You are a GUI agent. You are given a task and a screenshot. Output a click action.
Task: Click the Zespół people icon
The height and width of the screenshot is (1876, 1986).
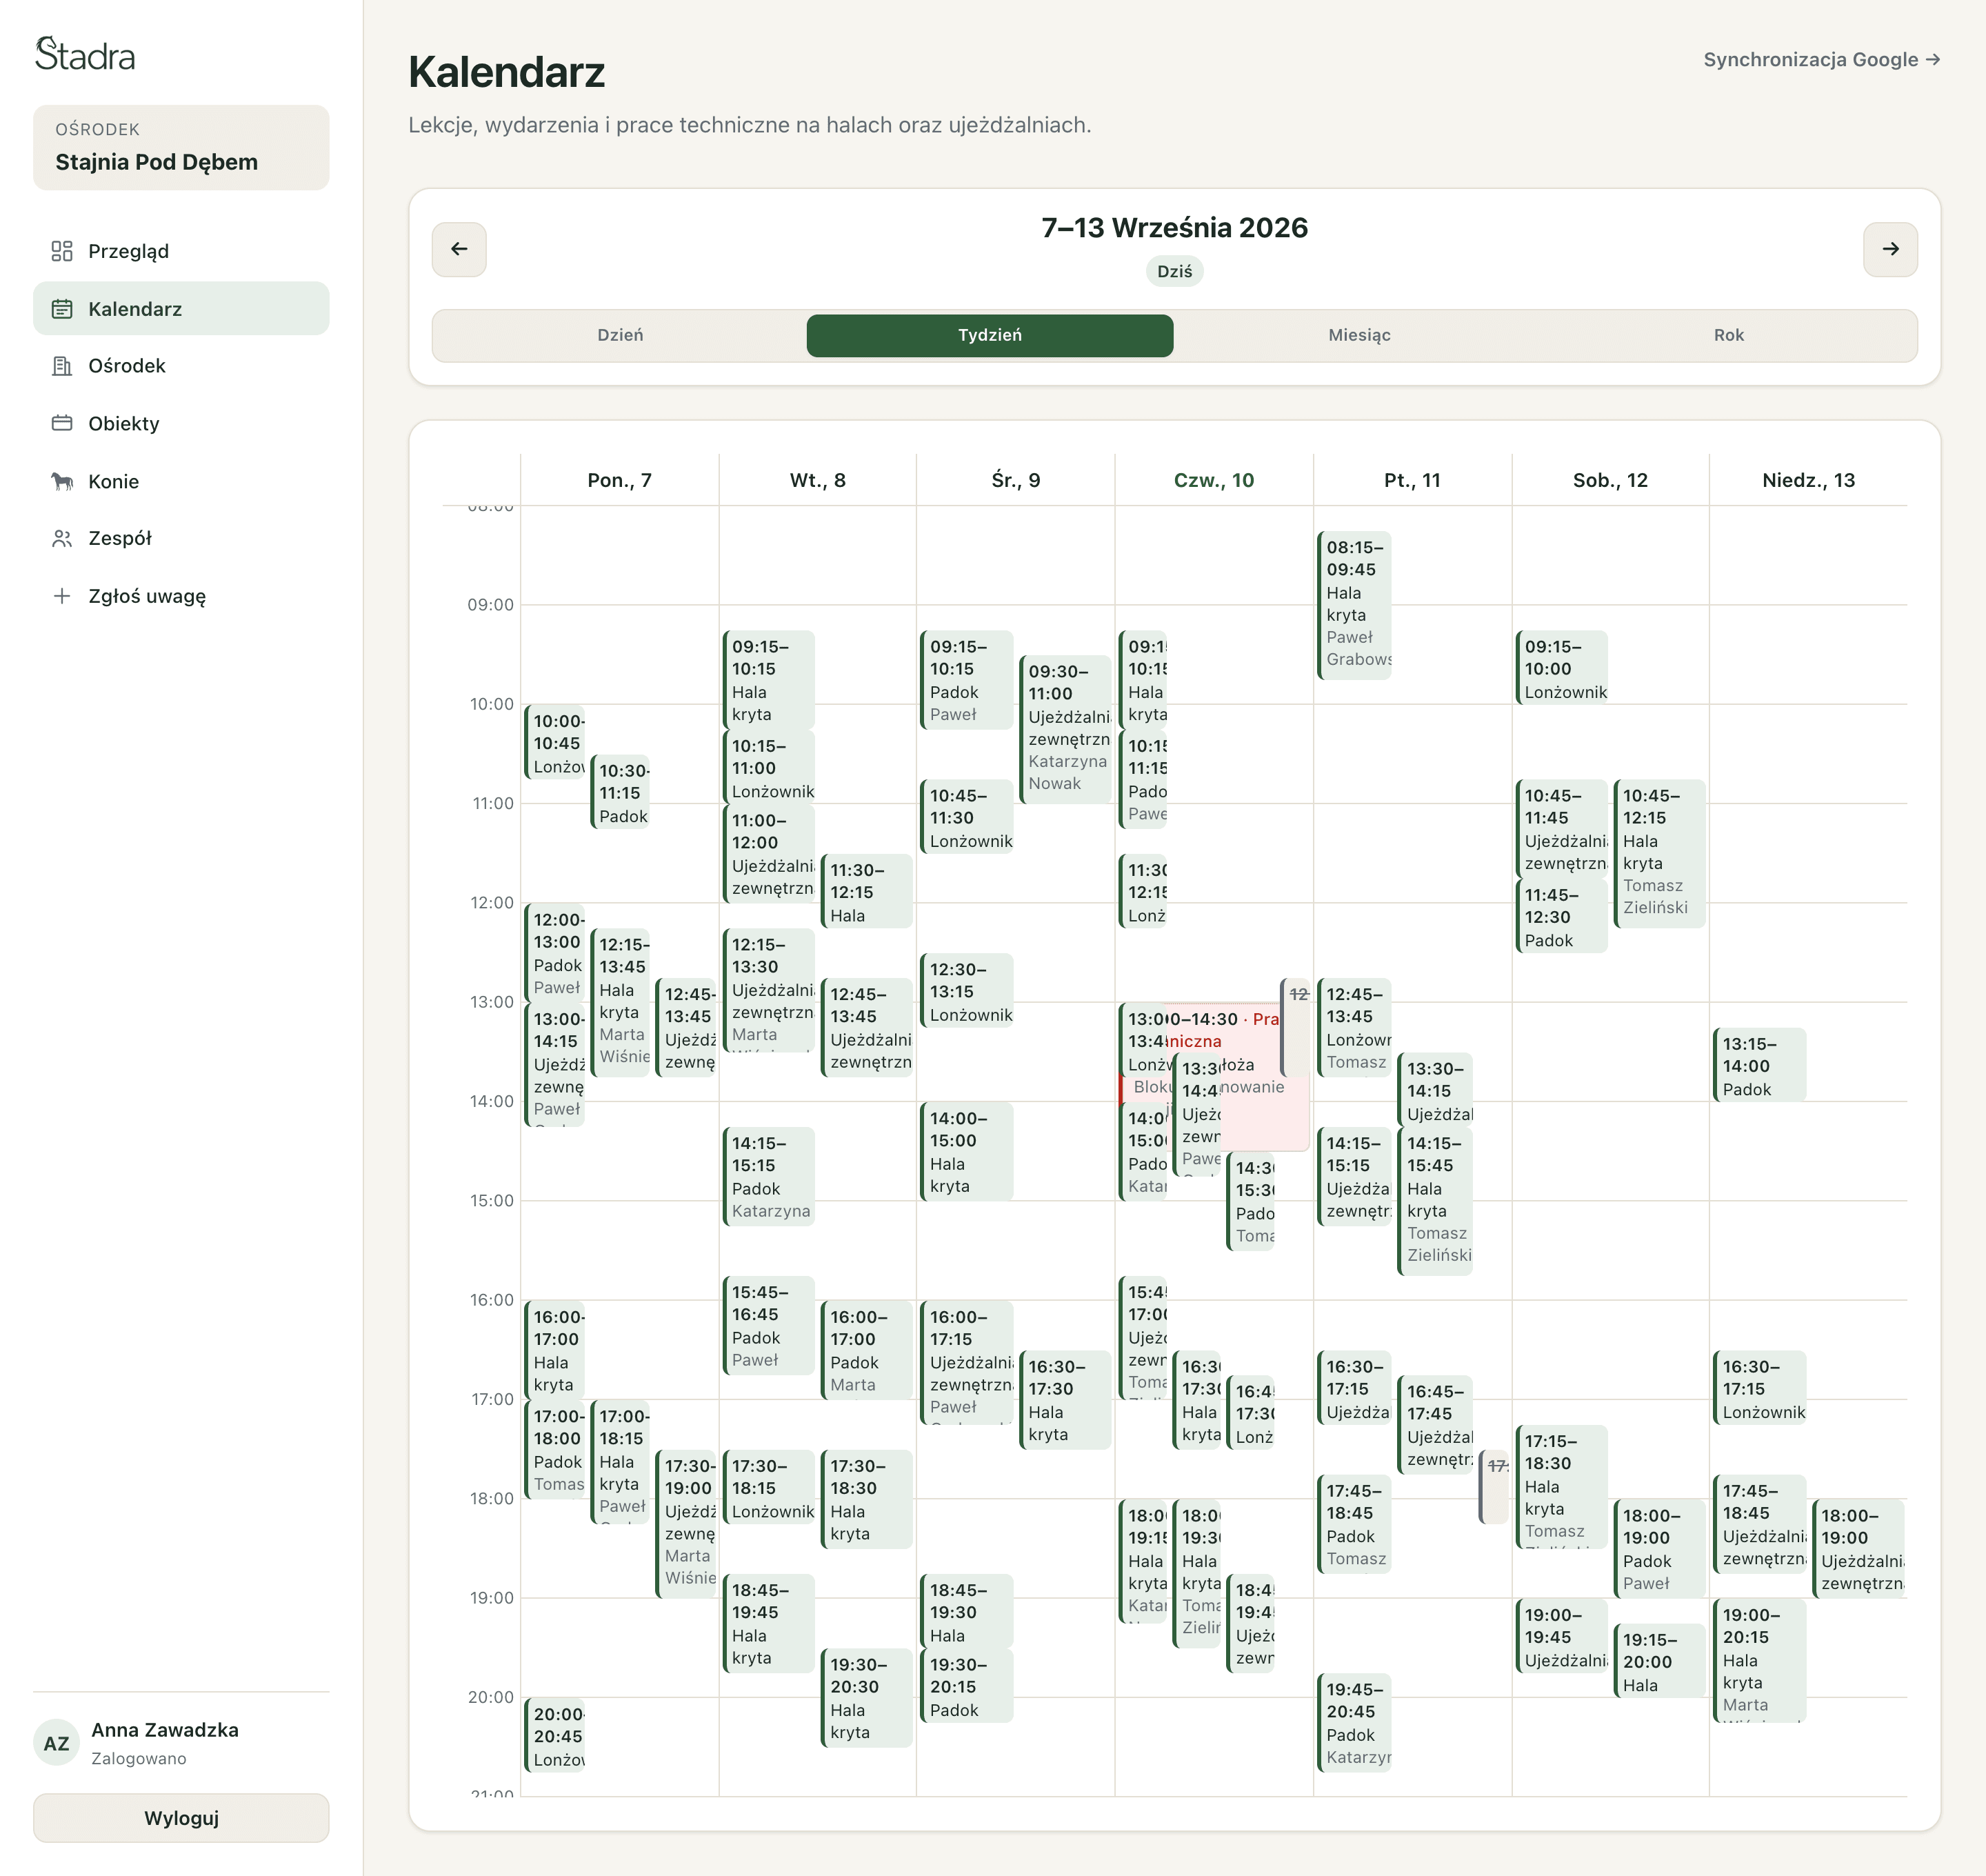(62, 538)
